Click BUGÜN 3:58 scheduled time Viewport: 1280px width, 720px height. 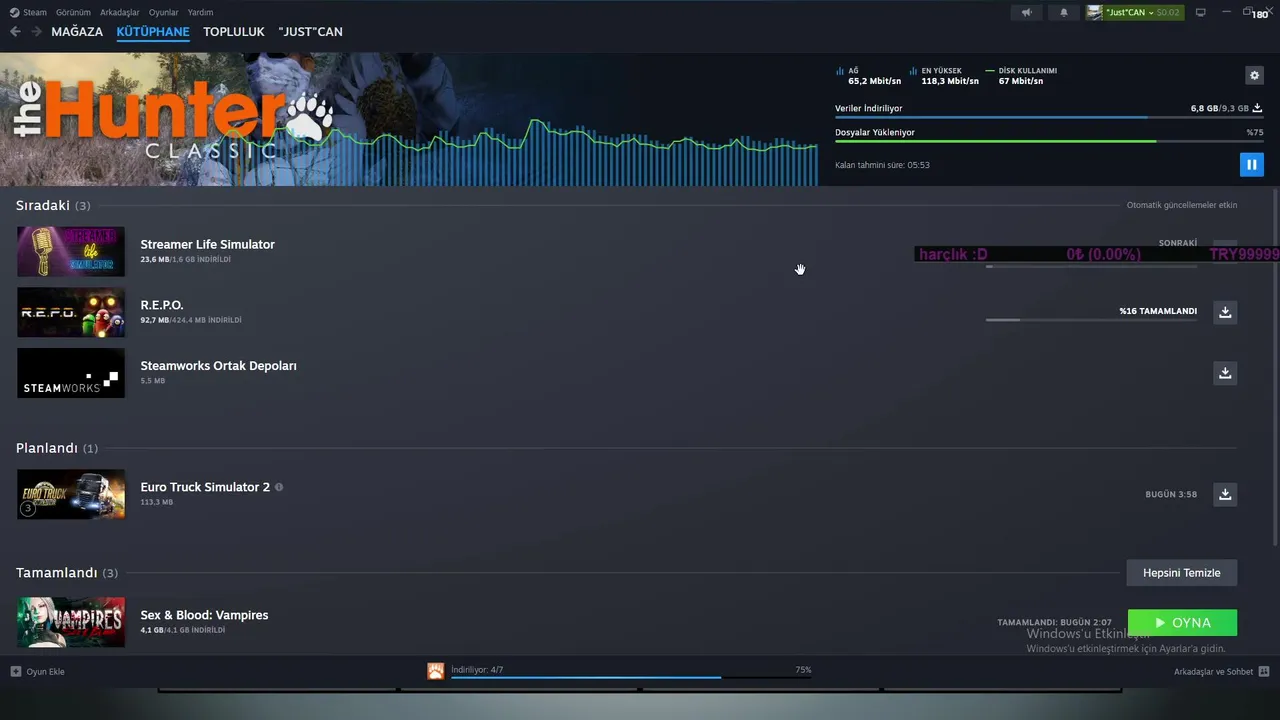pyautogui.click(x=1171, y=494)
